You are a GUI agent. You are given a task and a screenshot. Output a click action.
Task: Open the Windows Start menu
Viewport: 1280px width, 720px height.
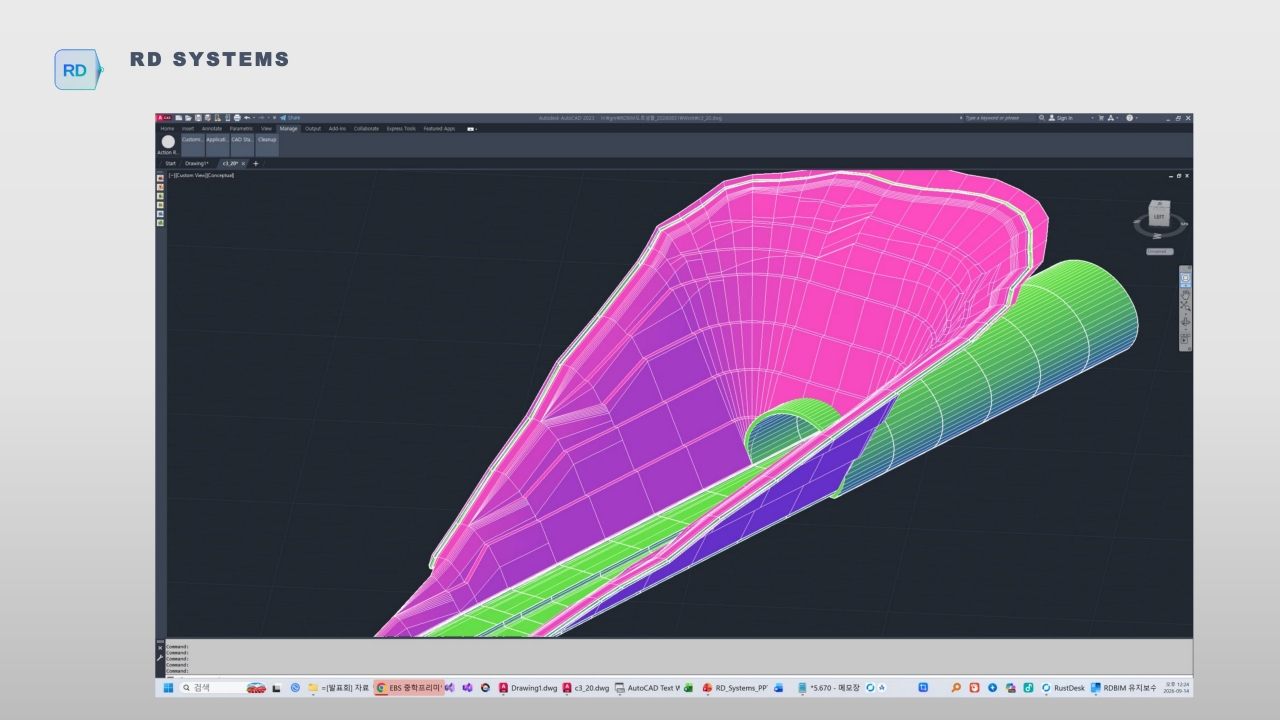point(168,688)
